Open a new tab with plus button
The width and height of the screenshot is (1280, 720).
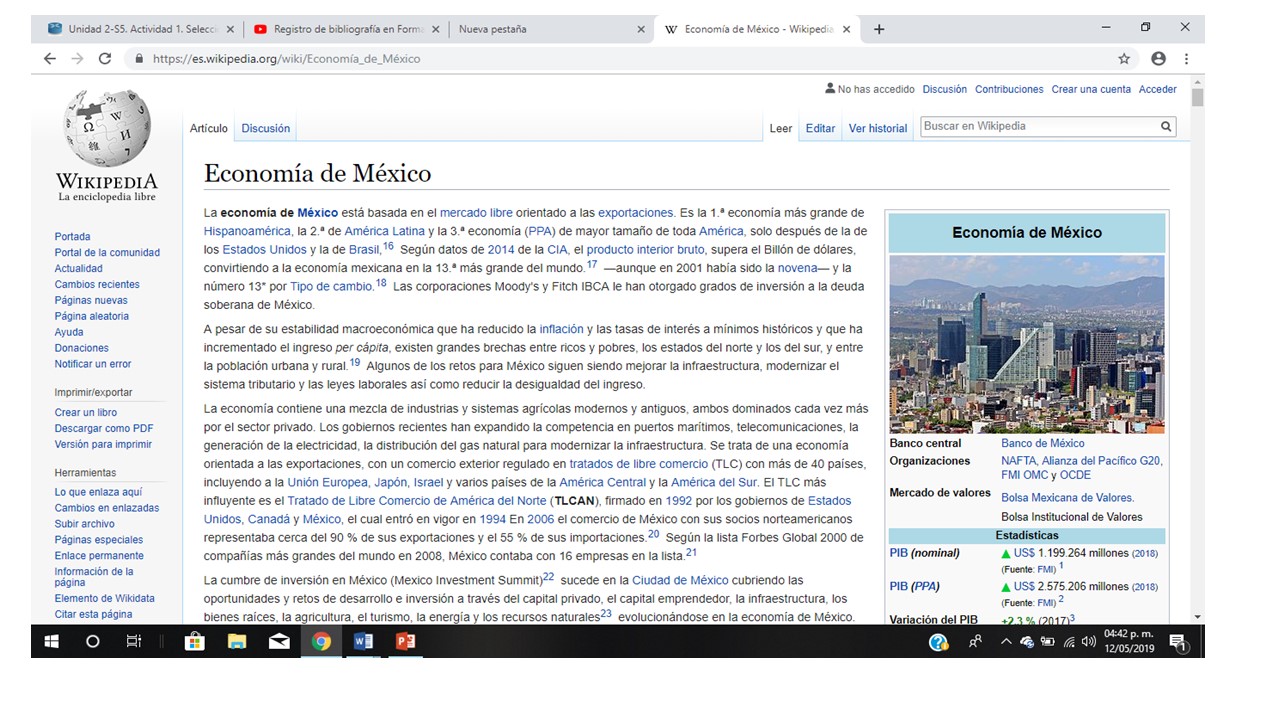(x=879, y=29)
